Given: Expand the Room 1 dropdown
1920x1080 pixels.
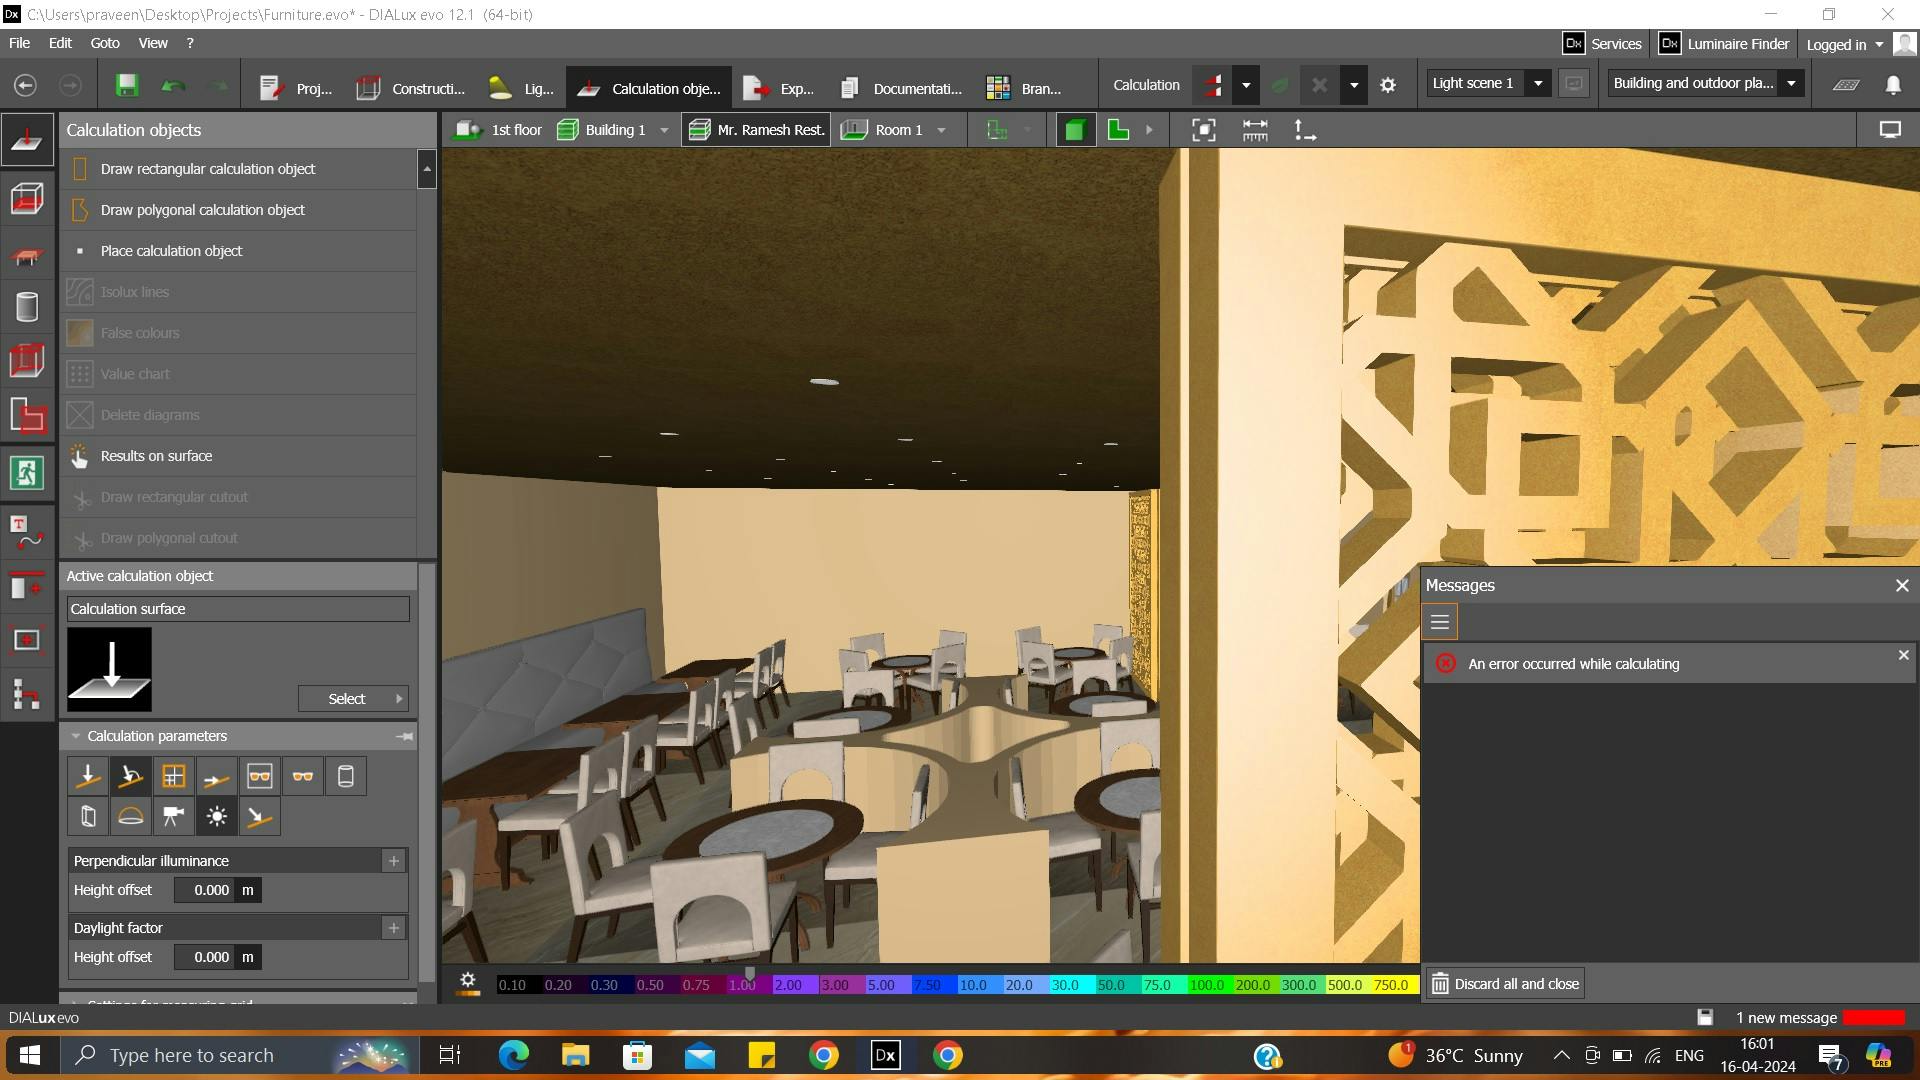Looking at the screenshot, I should tap(941, 130).
